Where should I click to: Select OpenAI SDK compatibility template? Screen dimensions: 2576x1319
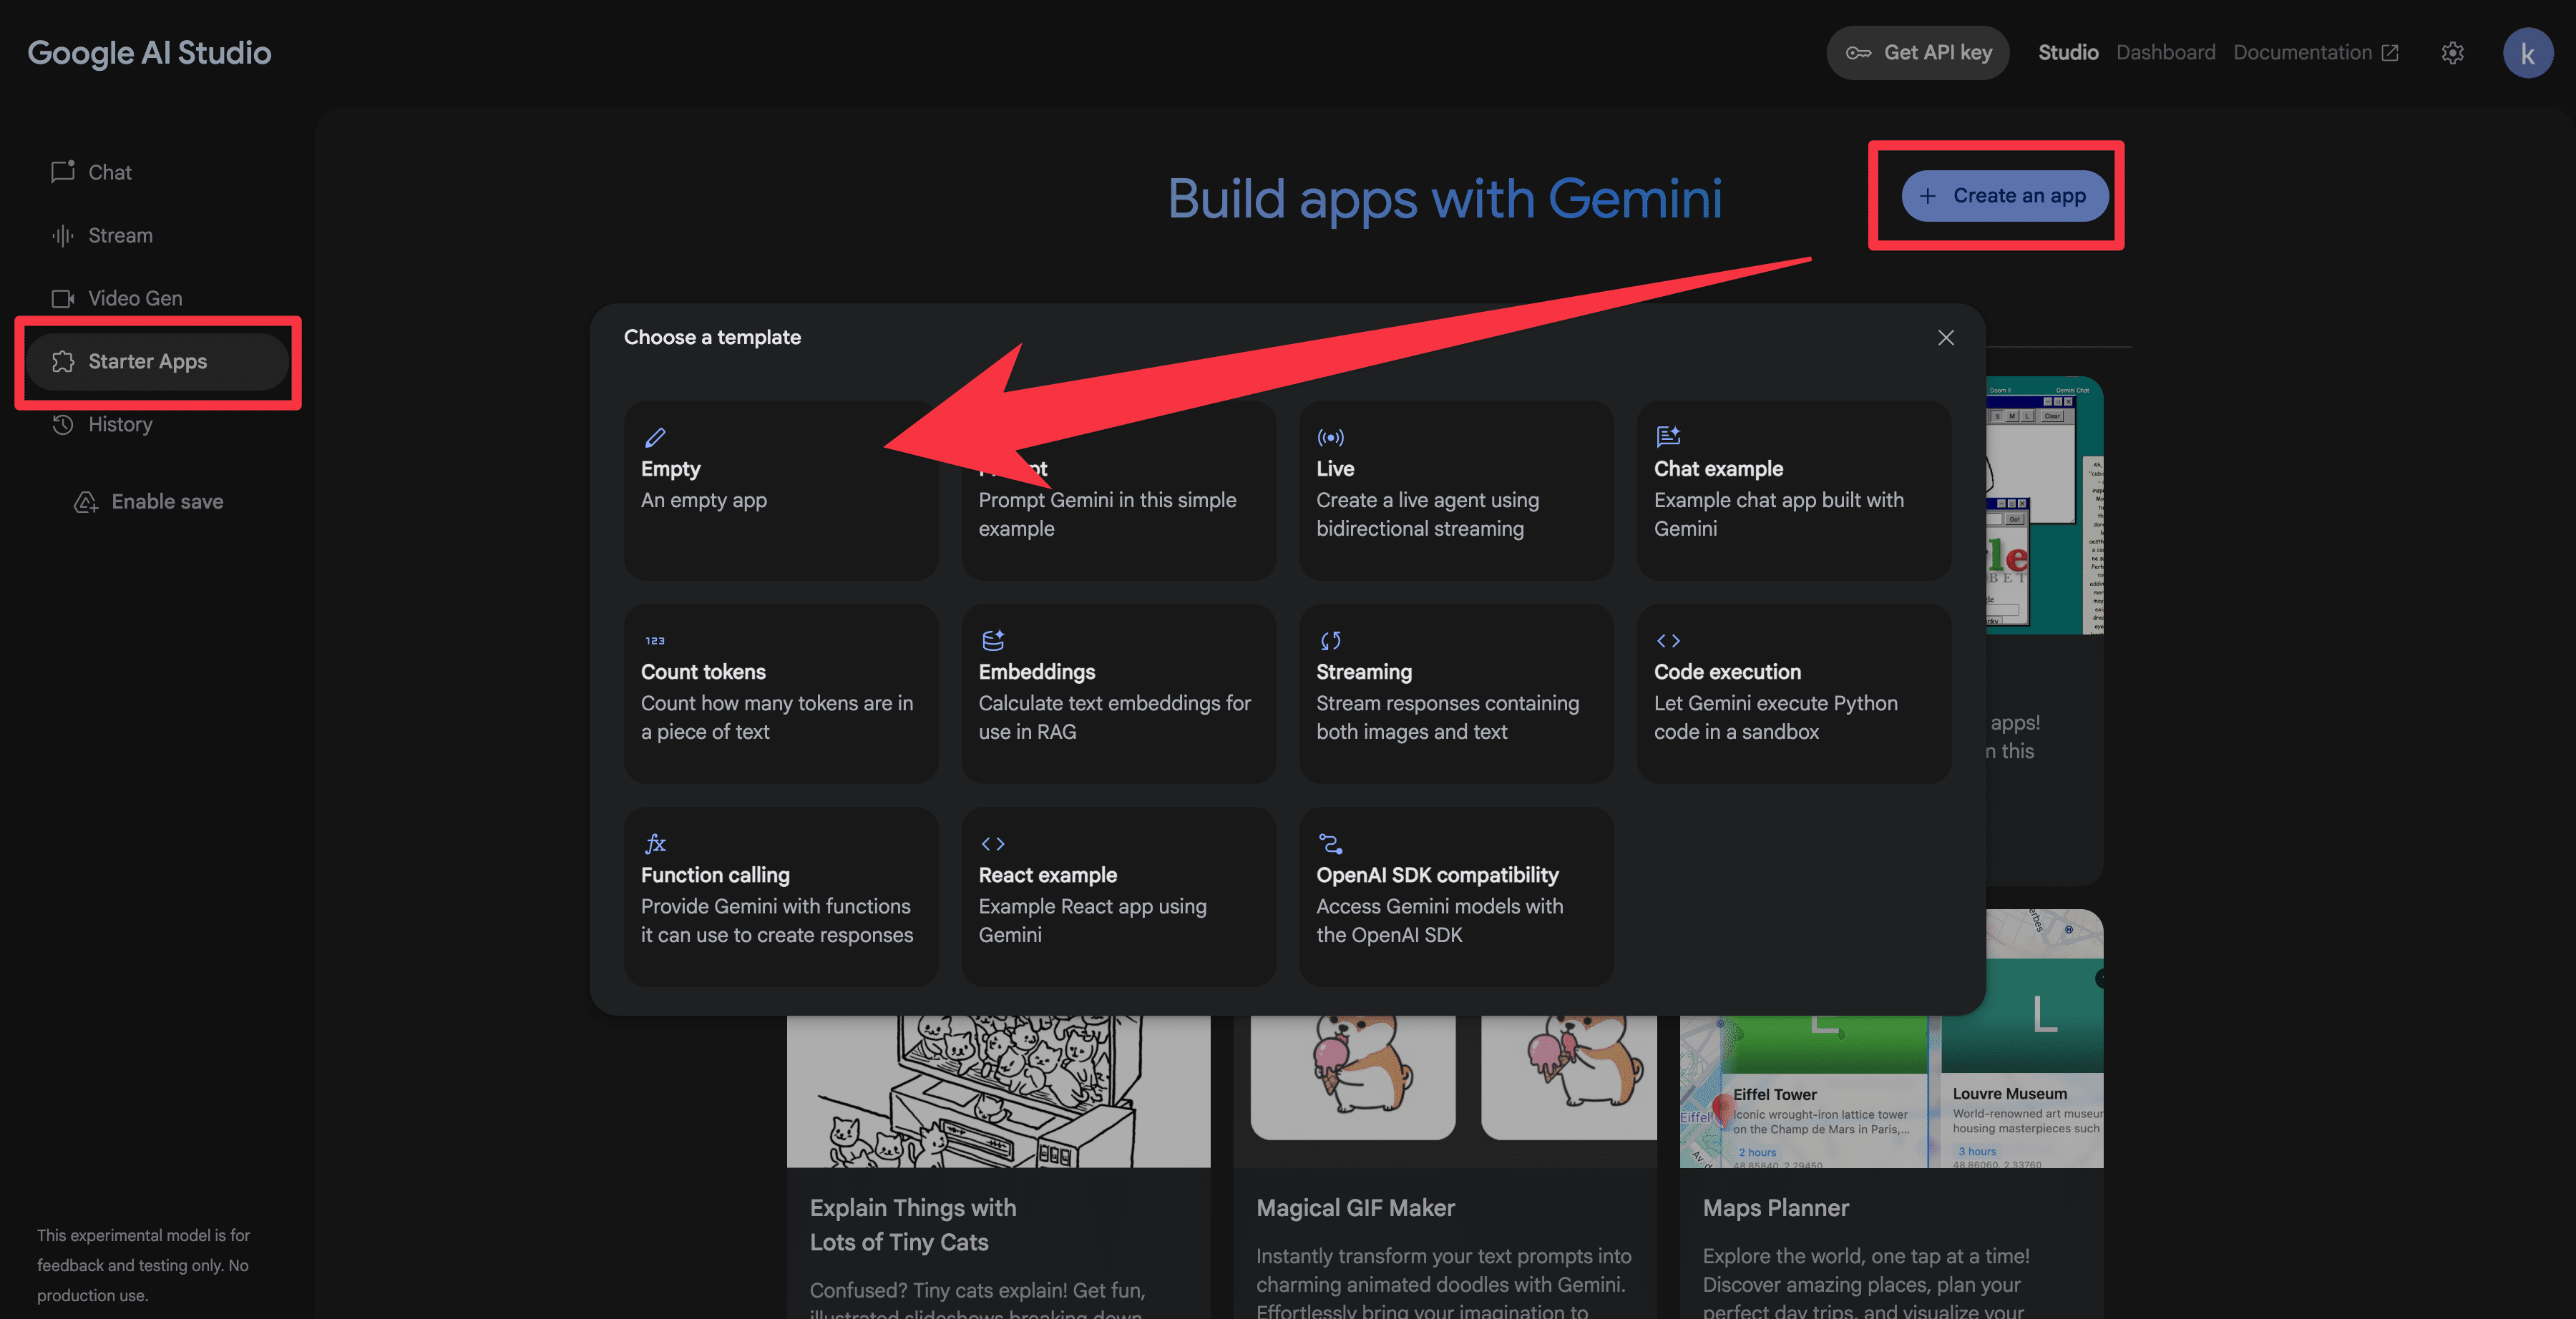1455,896
